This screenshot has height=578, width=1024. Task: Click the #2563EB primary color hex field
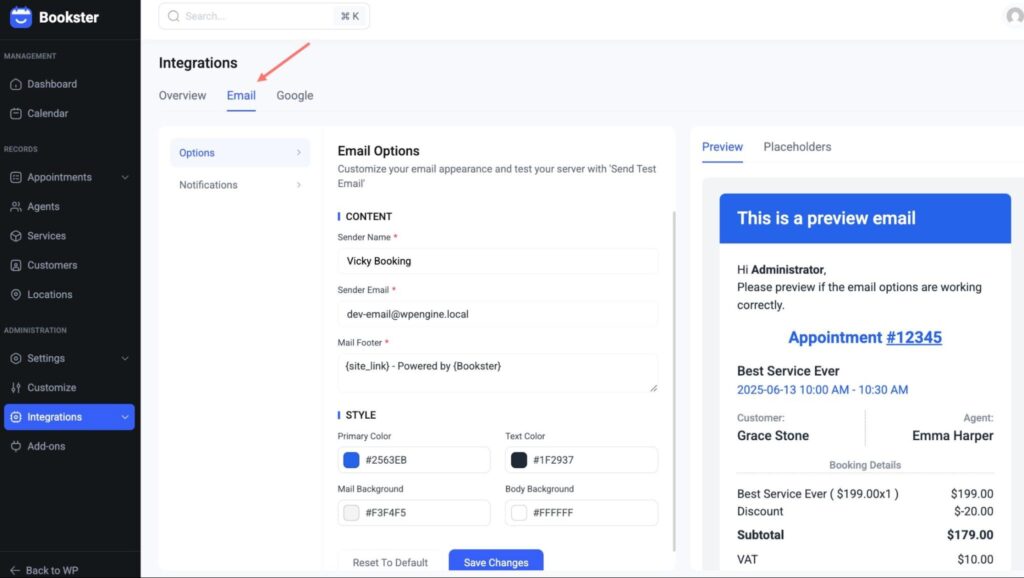(414, 460)
